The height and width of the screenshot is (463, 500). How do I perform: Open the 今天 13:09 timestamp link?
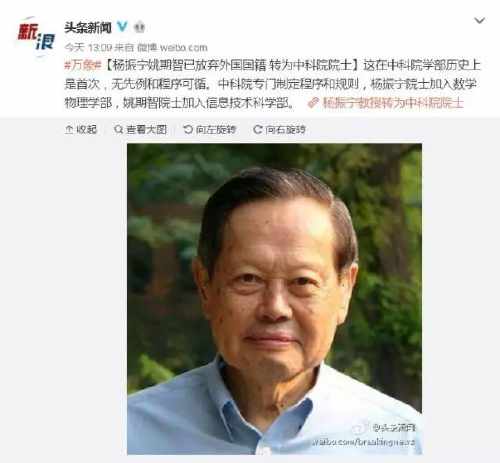pyautogui.click(x=88, y=47)
